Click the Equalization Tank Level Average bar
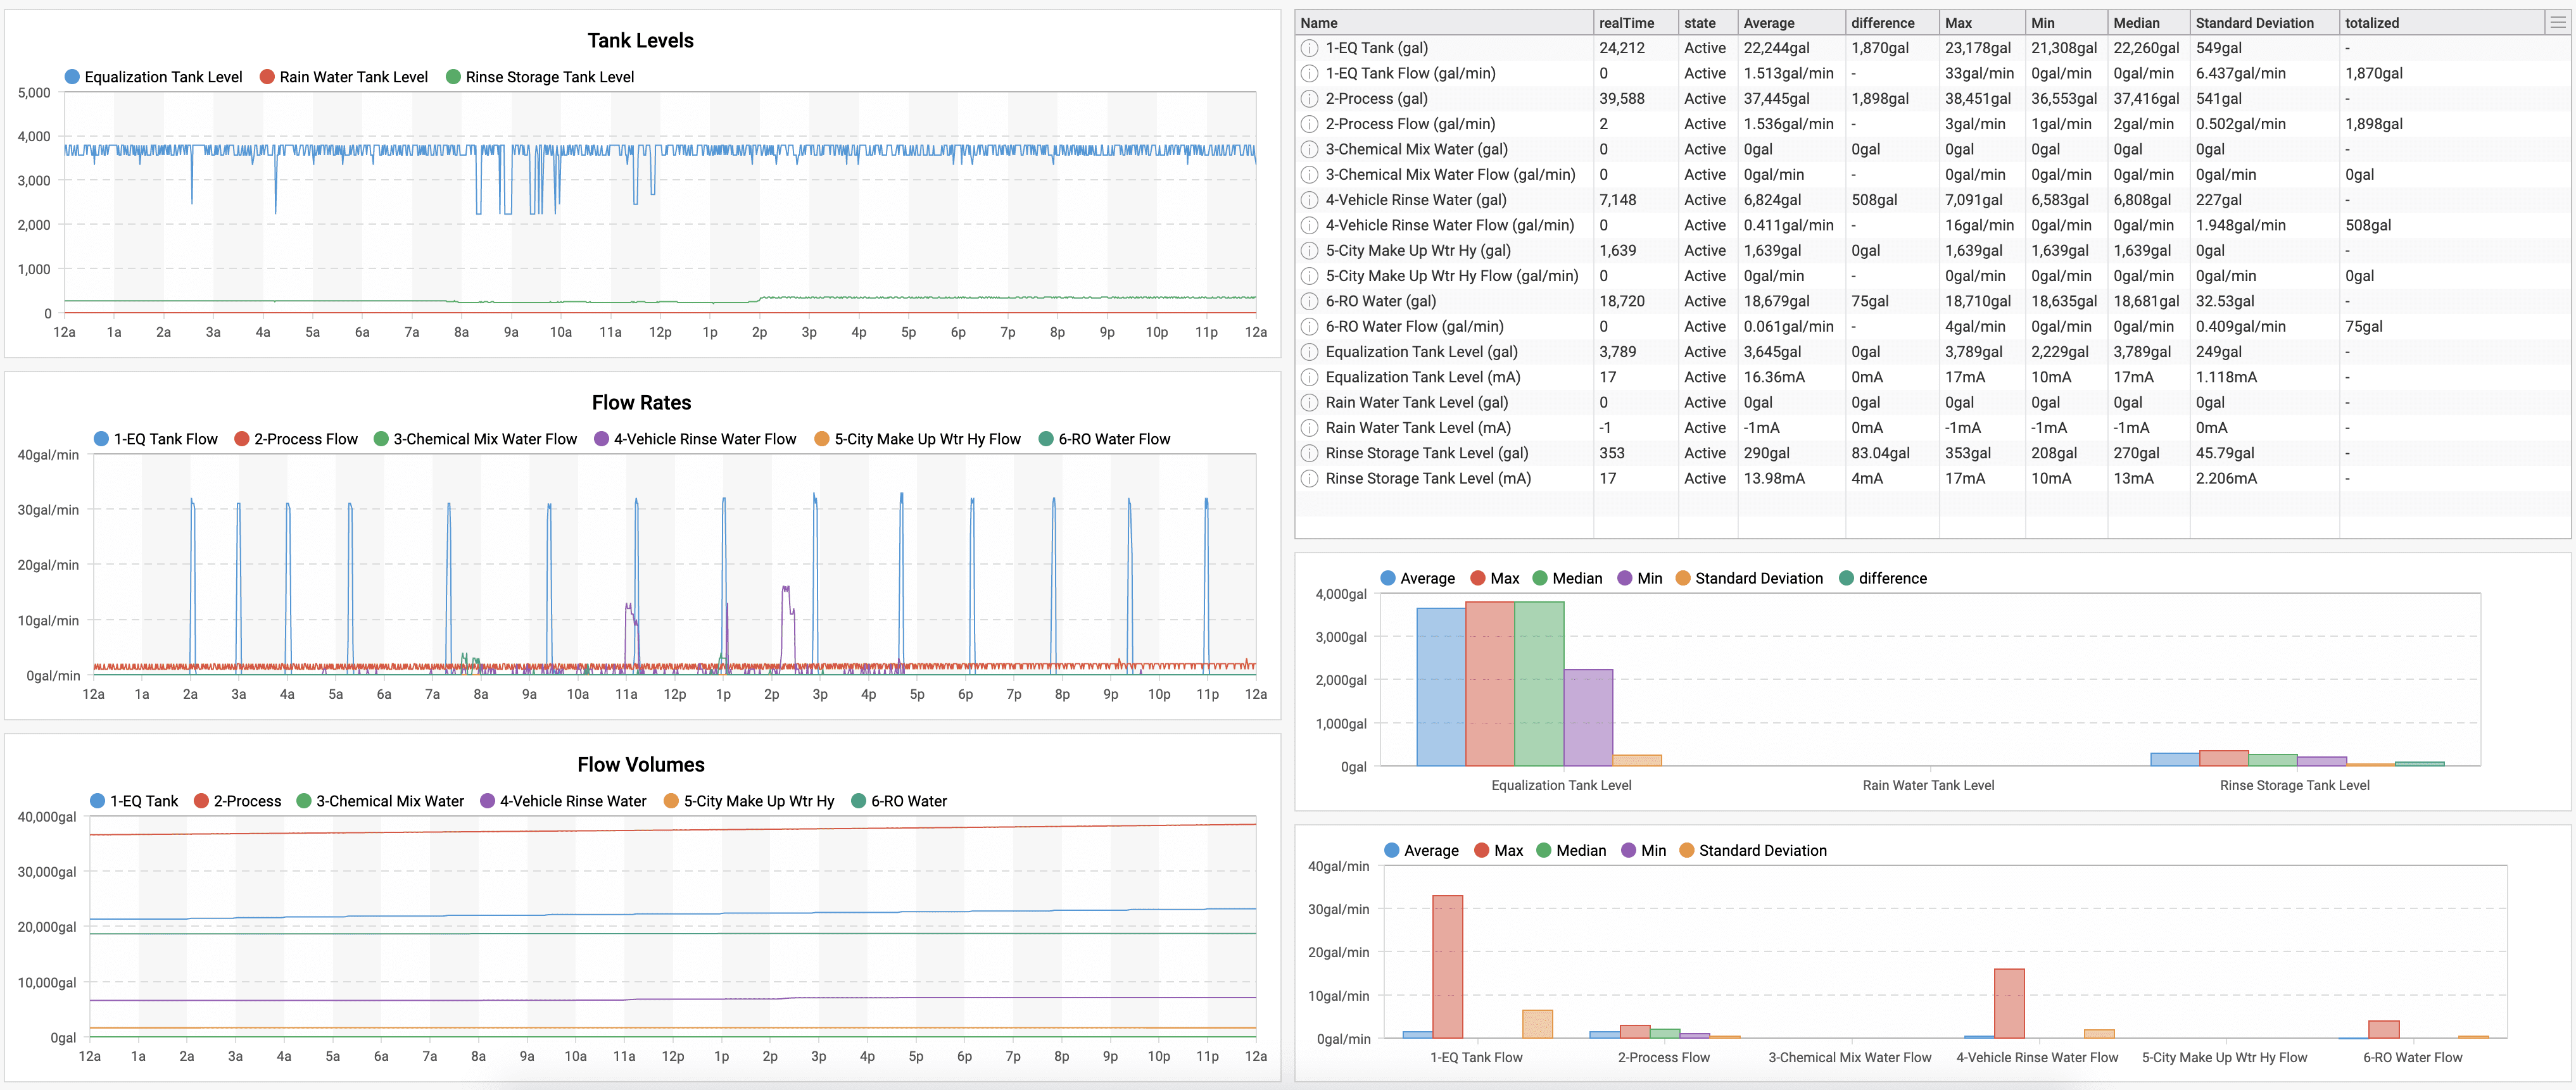The width and height of the screenshot is (2576, 1090). (1441, 687)
